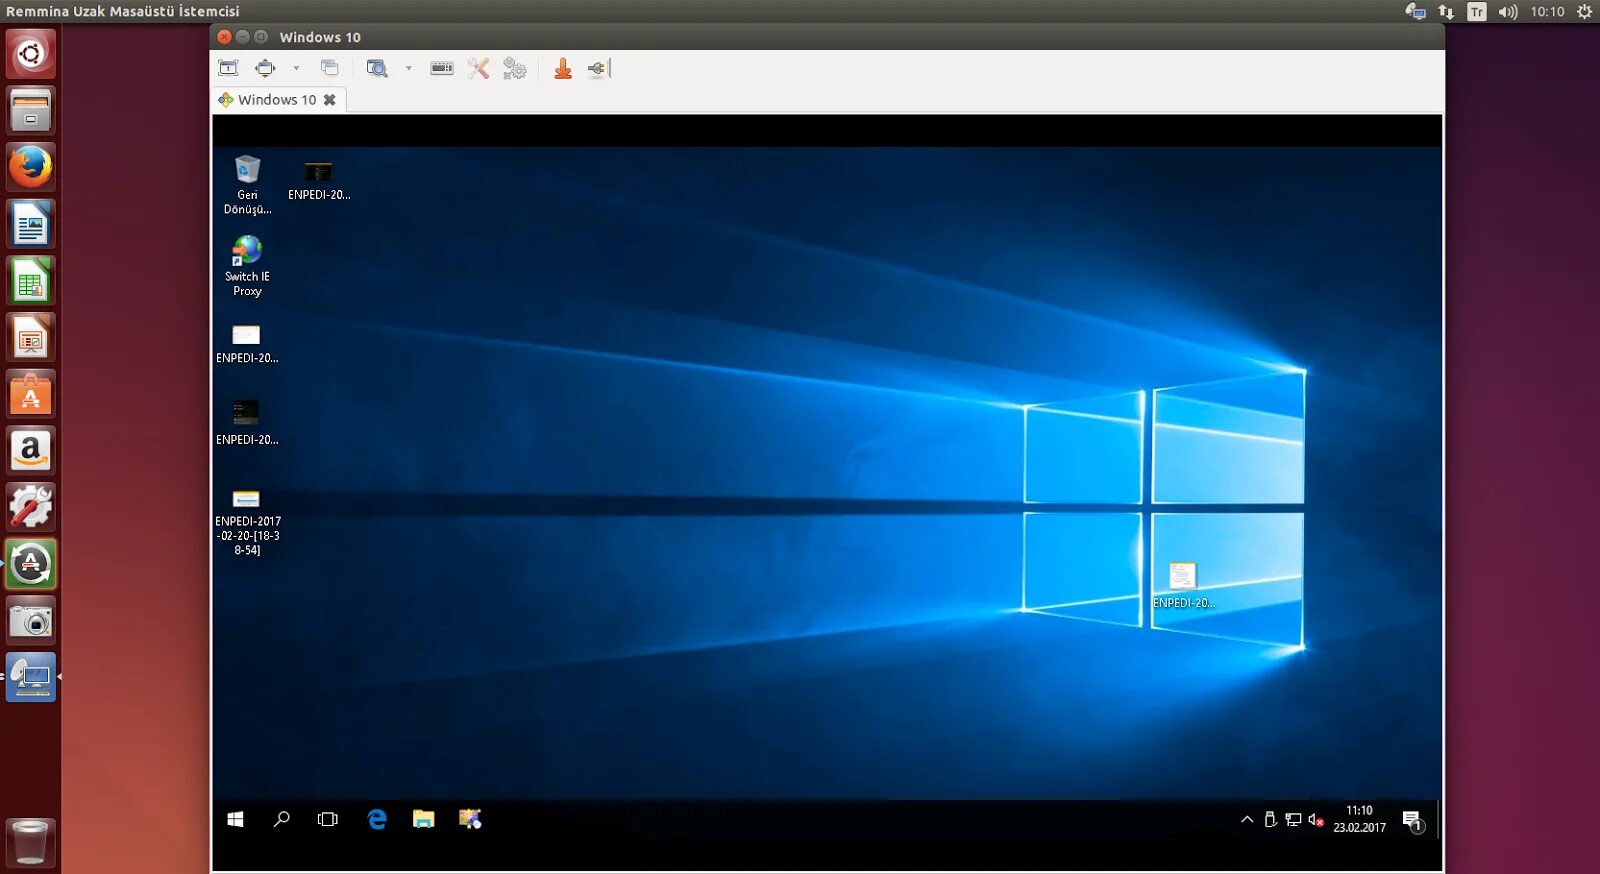Screen dimensions: 1600x874
Task: Open Ubuntu Dash search in launcher
Action: pos(30,53)
